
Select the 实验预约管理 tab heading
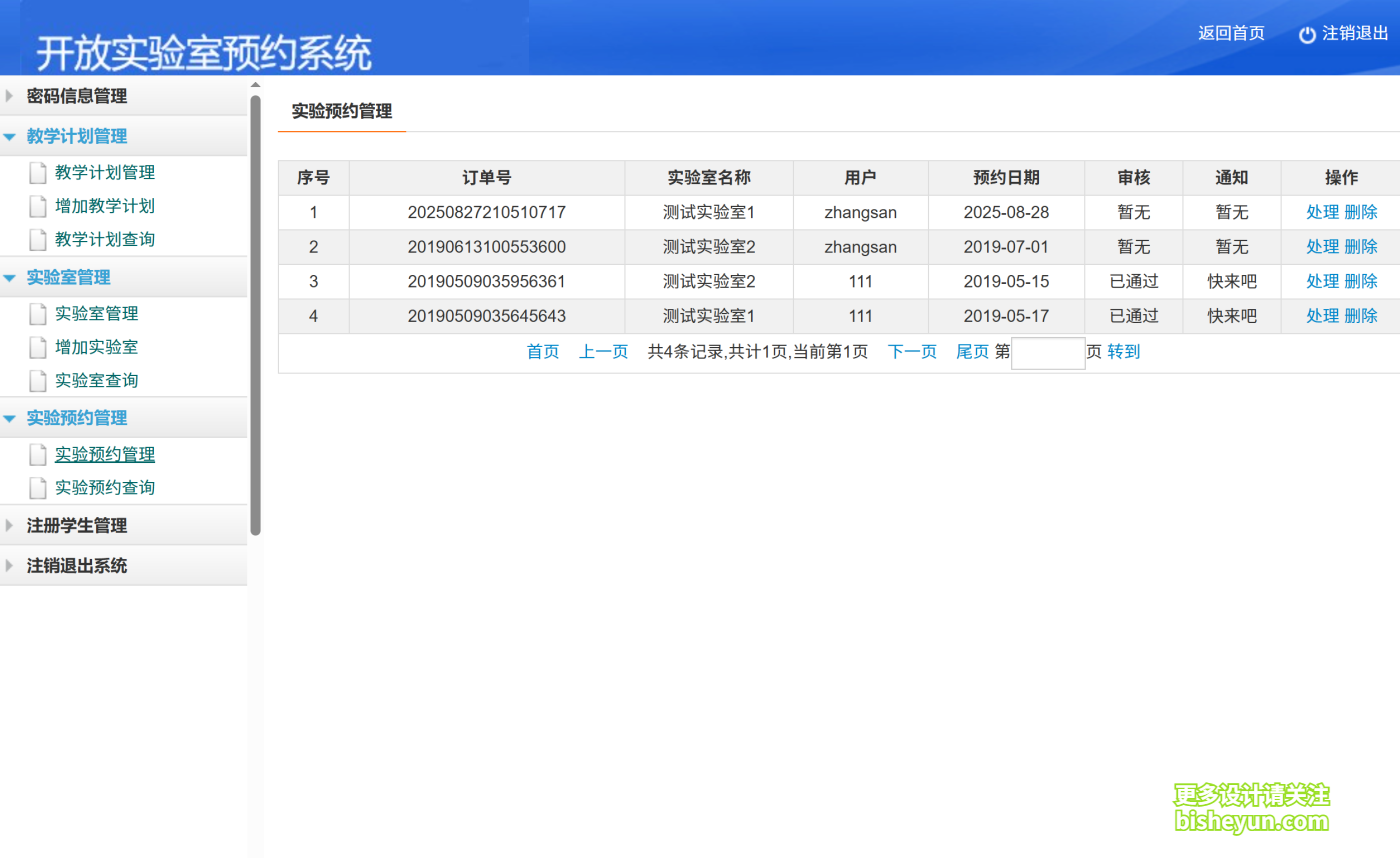[342, 112]
